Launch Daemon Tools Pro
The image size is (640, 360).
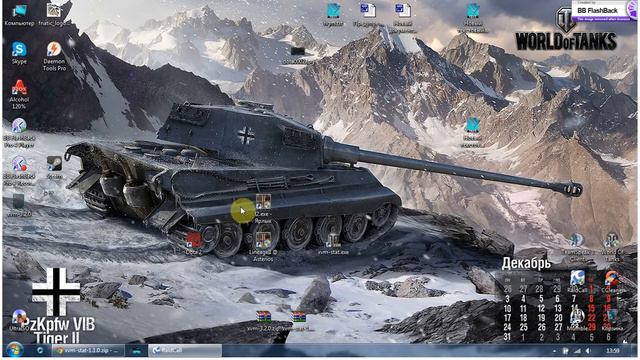pyautogui.click(x=54, y=56)
